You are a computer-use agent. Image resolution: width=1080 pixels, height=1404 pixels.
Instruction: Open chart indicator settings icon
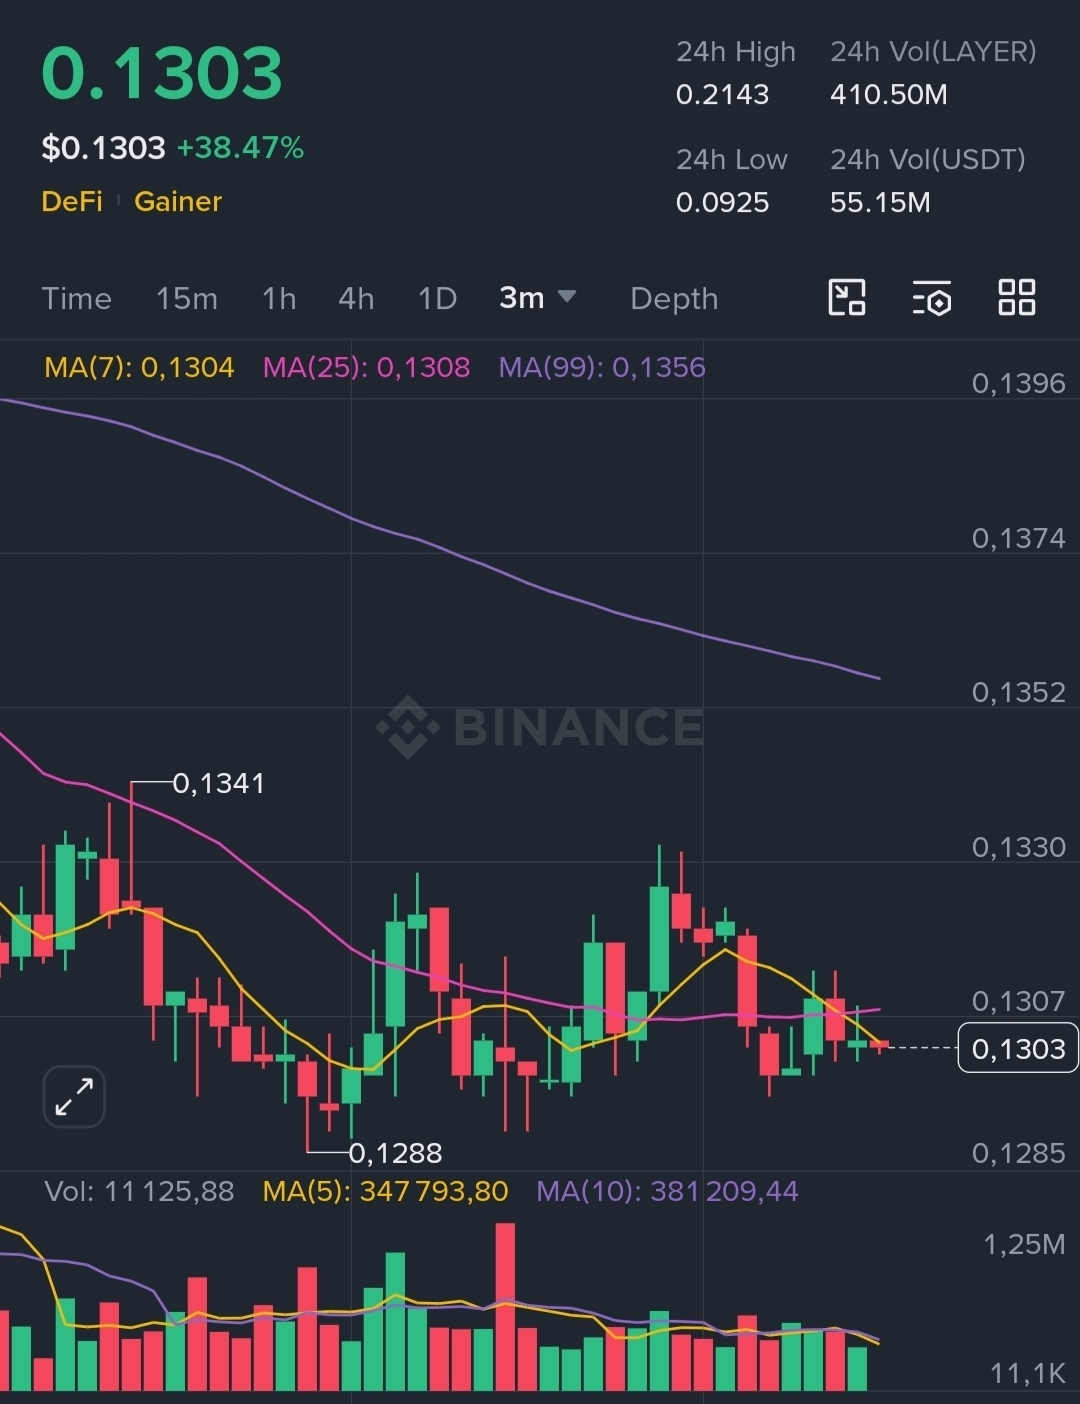coord(932,298)
